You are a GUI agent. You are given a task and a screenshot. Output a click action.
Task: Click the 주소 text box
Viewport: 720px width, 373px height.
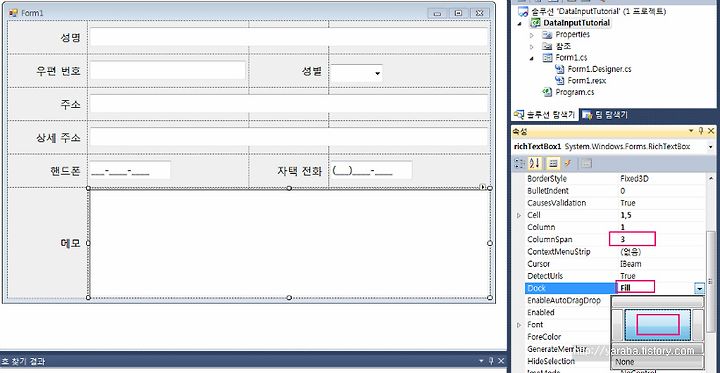289,104
